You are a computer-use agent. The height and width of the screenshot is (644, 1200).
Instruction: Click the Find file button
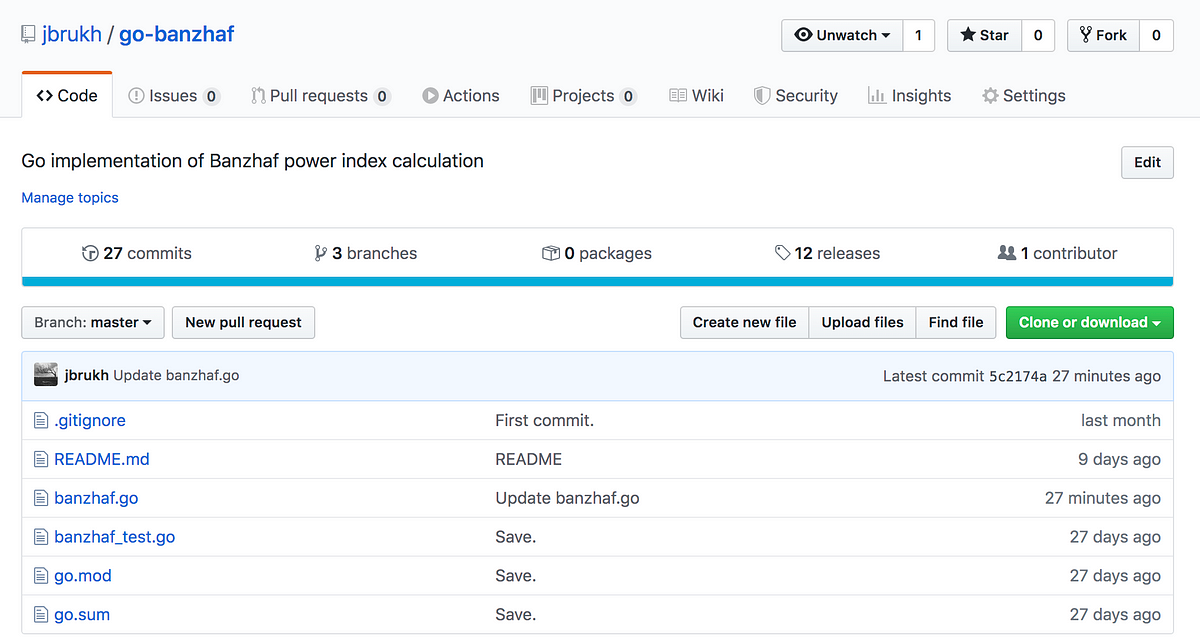(956, 322)
